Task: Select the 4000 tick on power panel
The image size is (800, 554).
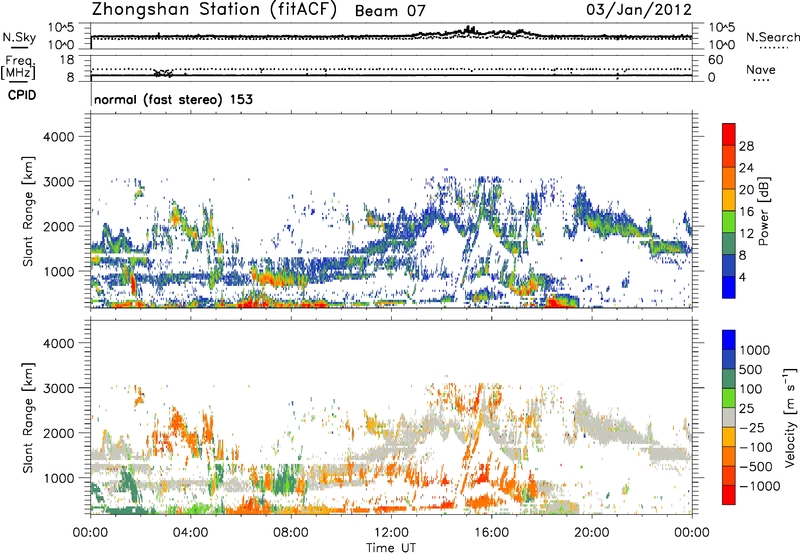Action: point(58,137)
